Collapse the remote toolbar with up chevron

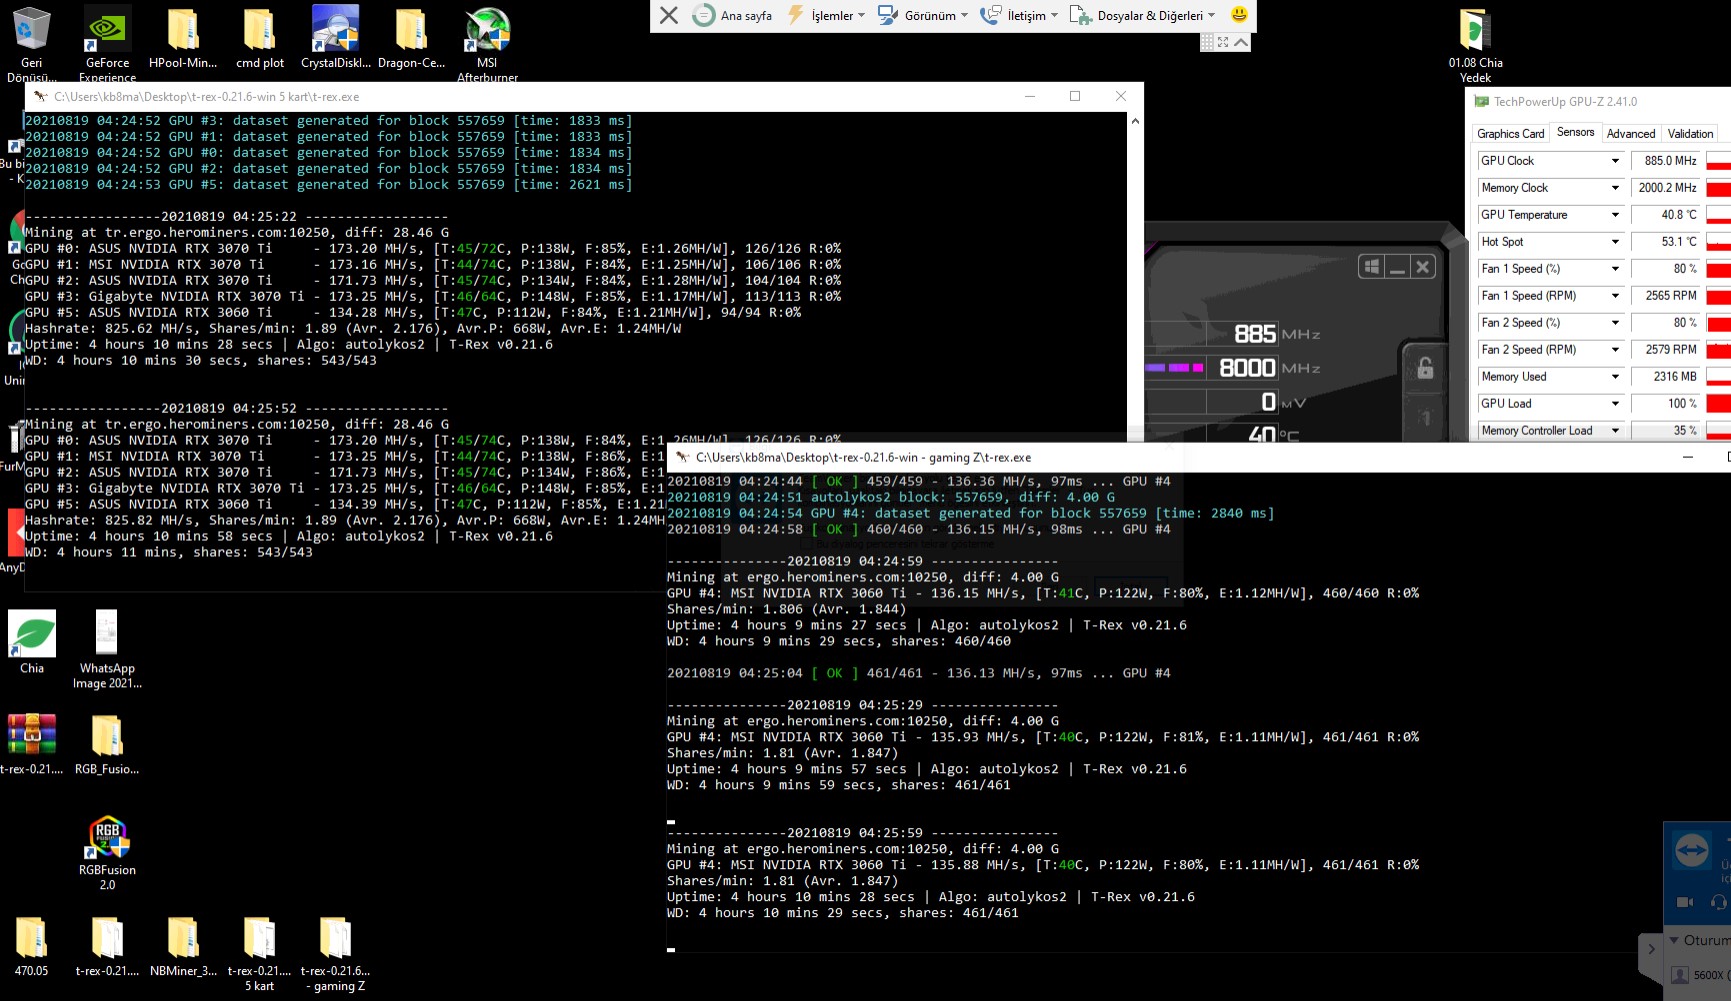tap(1241, 42)
